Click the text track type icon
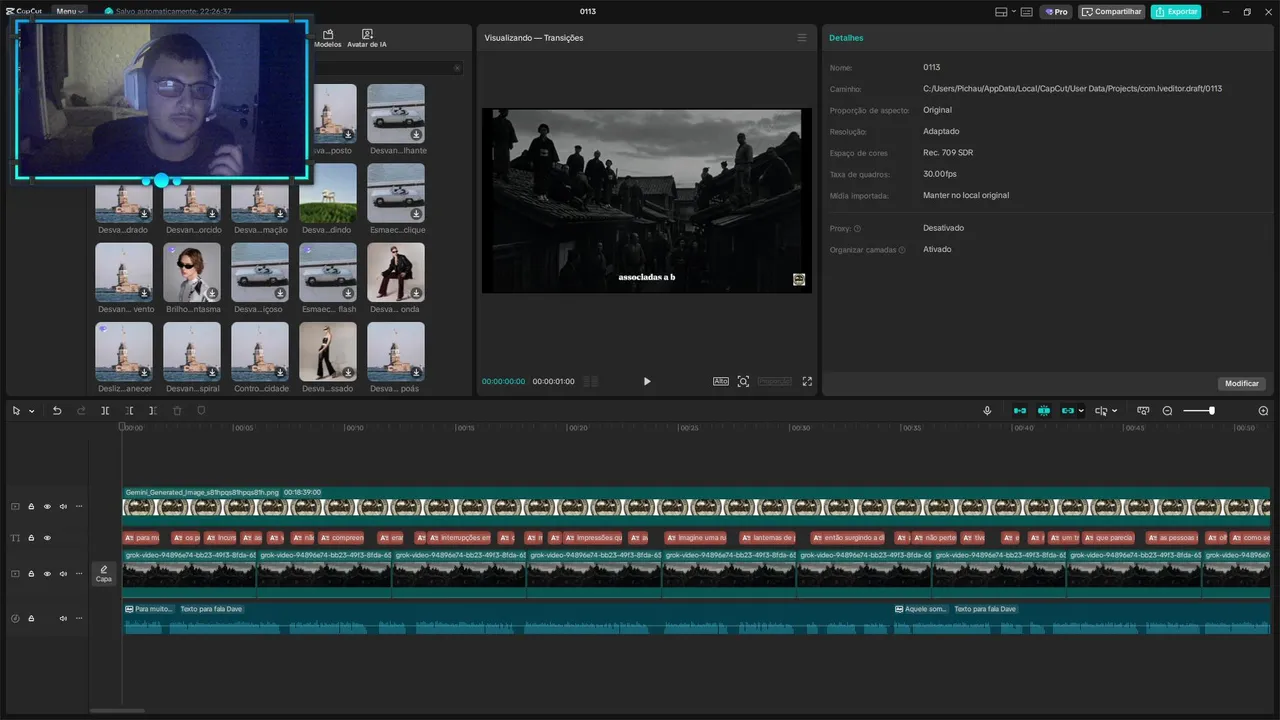The height and width of the screenshot is (720, 1280). click(15, 538)
